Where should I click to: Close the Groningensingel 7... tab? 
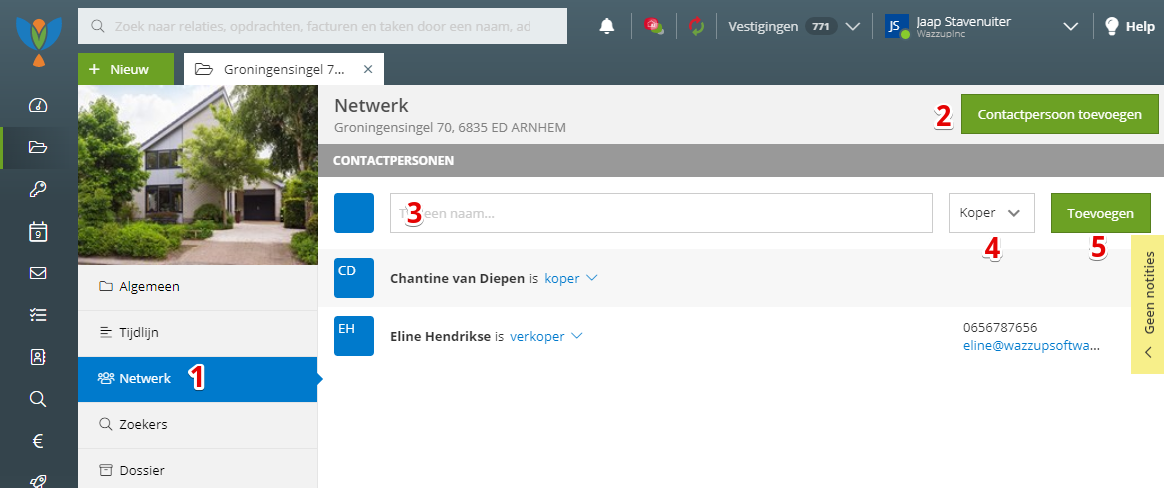coord(367,69)
